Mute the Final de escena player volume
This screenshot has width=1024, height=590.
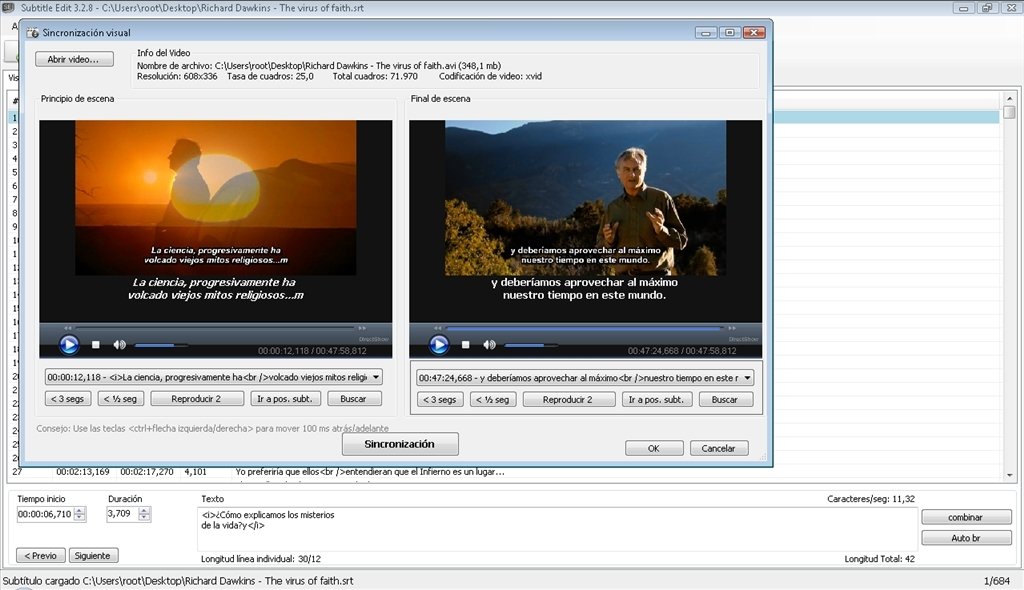pos(489,344)
